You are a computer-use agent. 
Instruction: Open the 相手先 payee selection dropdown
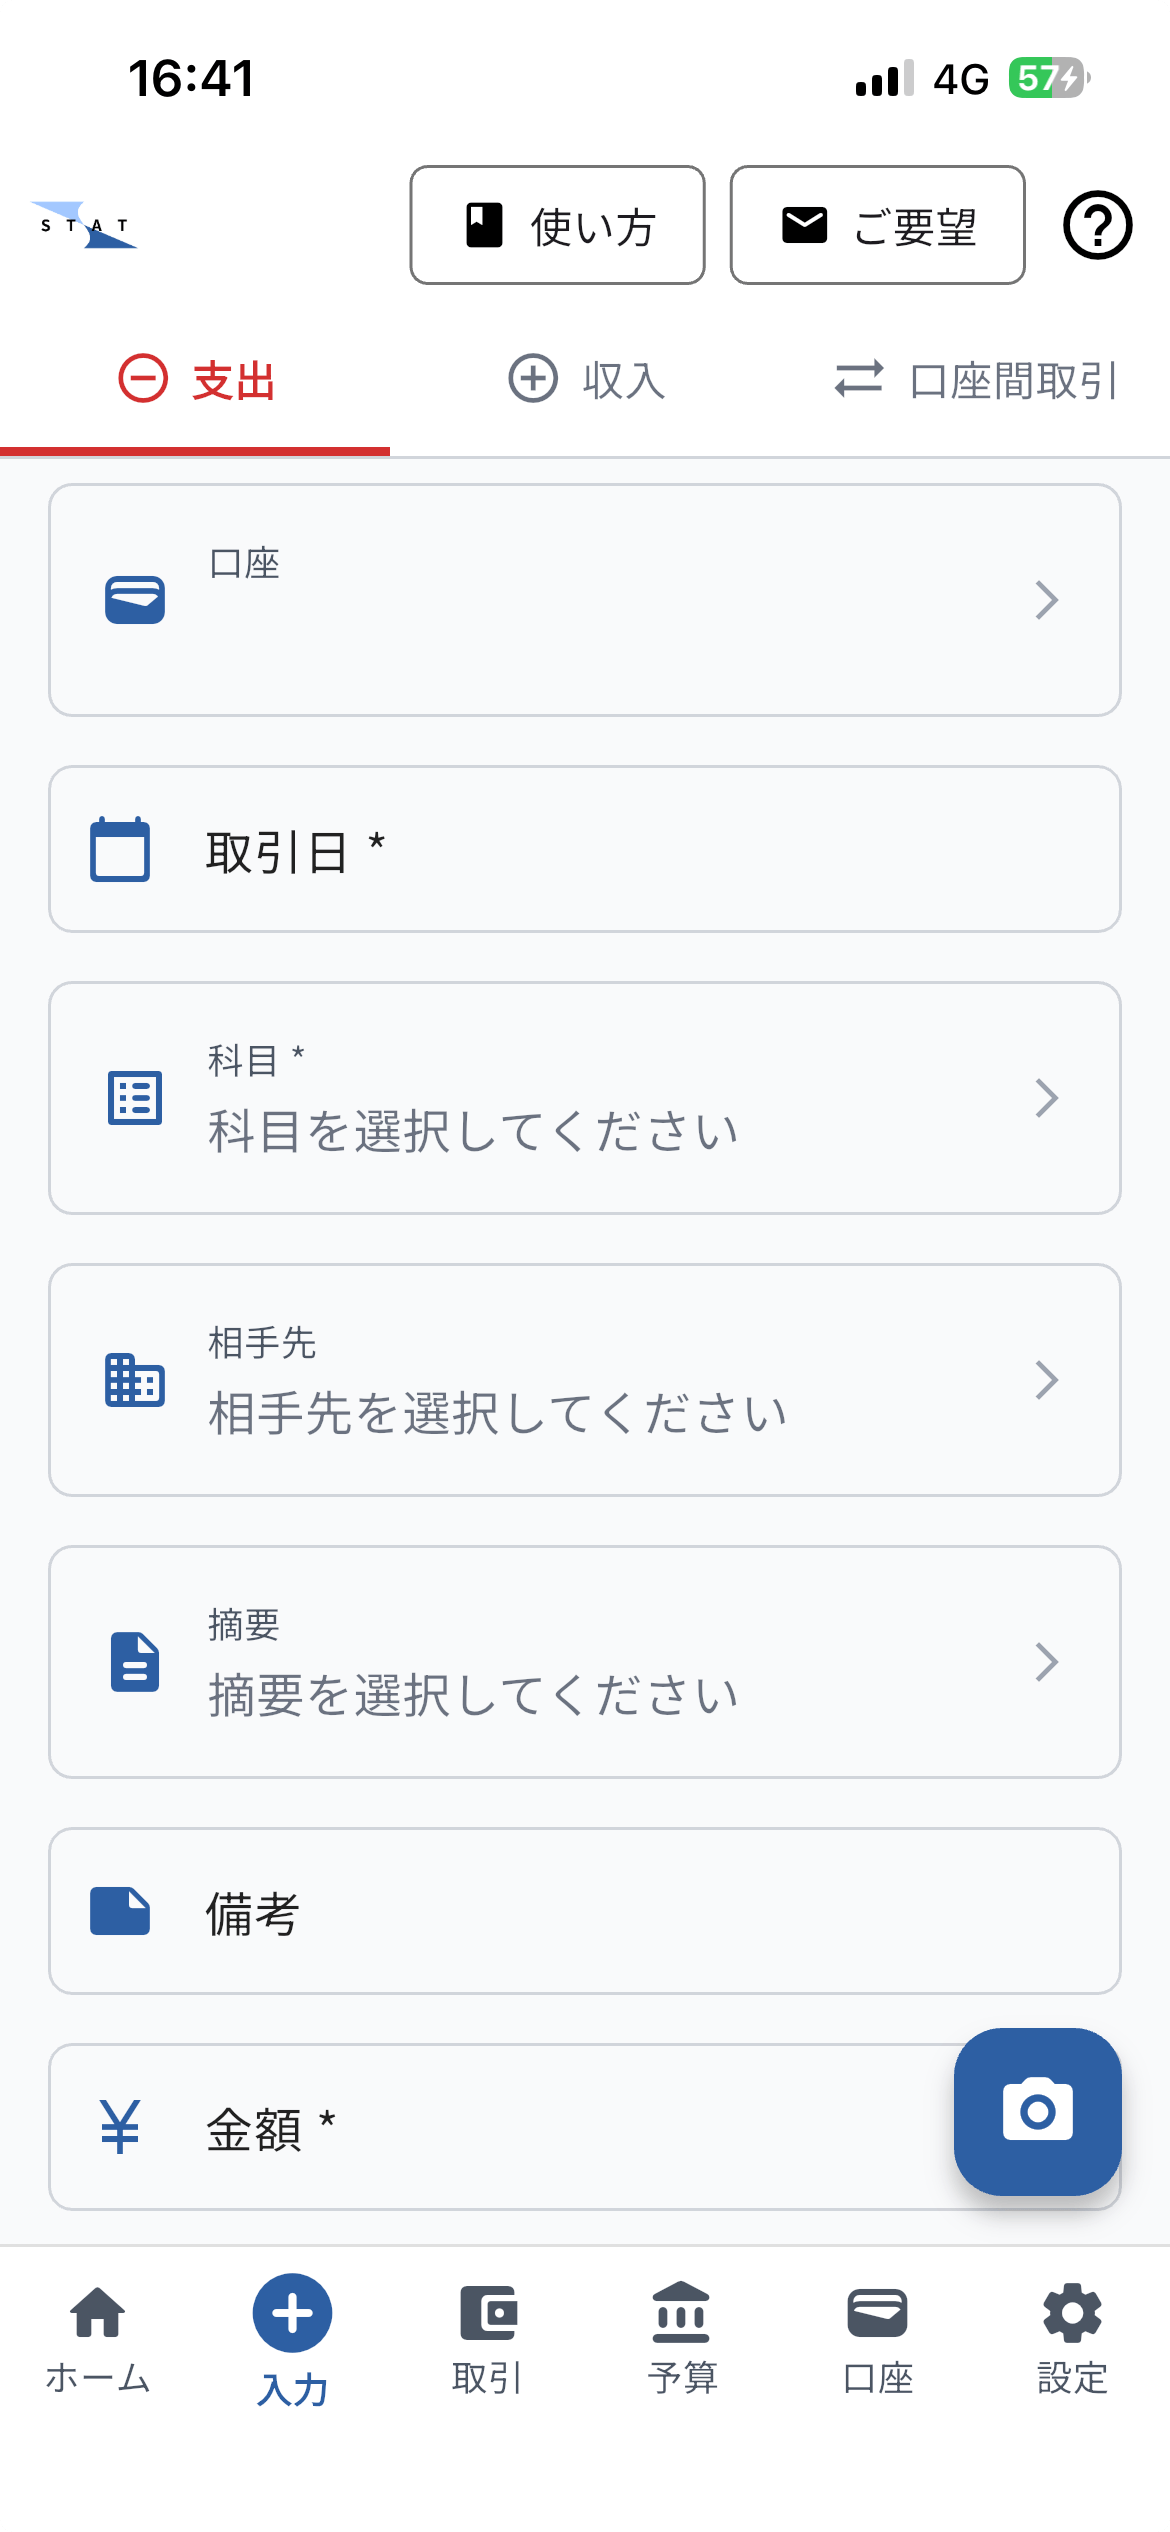point(584,1380)
